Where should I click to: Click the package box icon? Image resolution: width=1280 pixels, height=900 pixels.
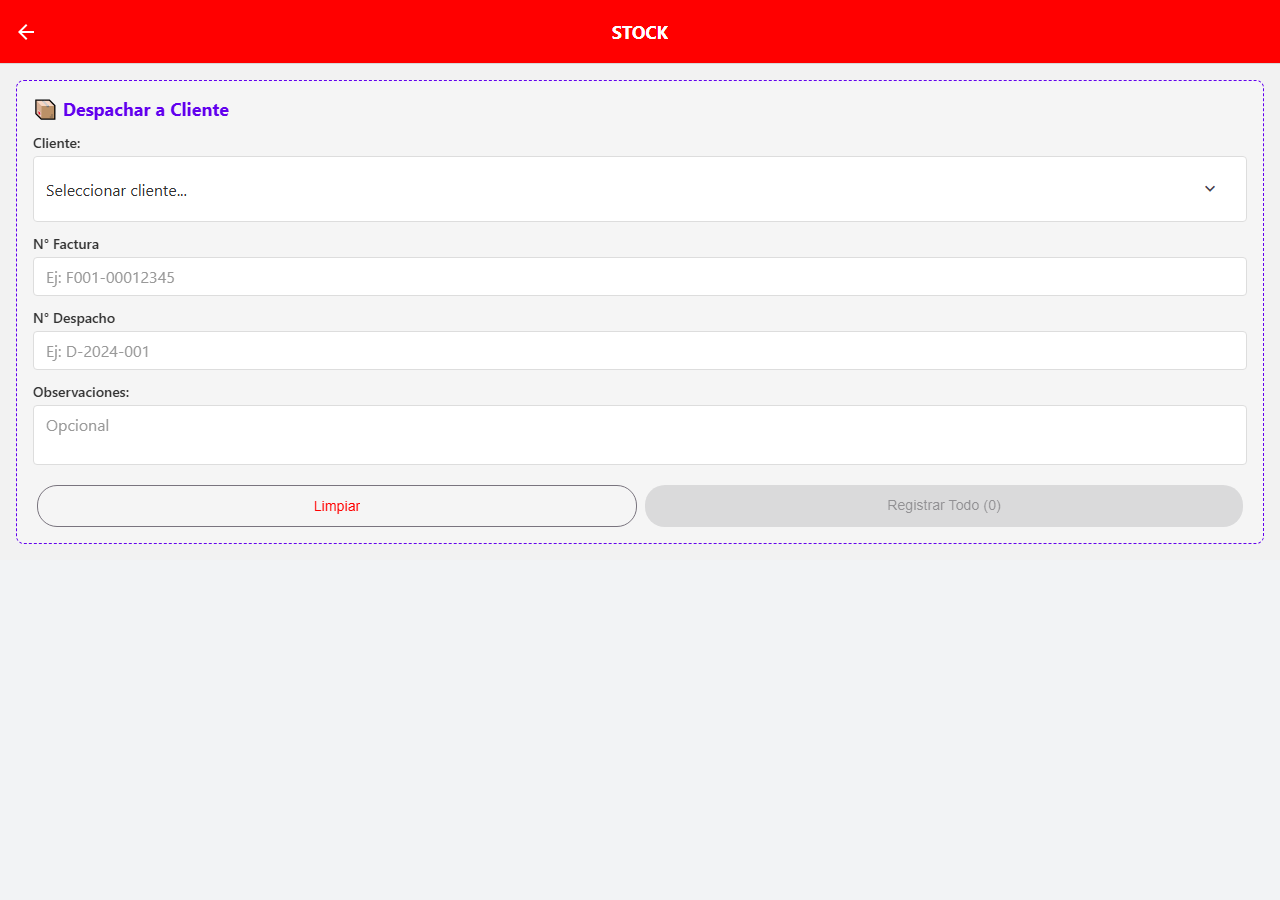(45, 110)
